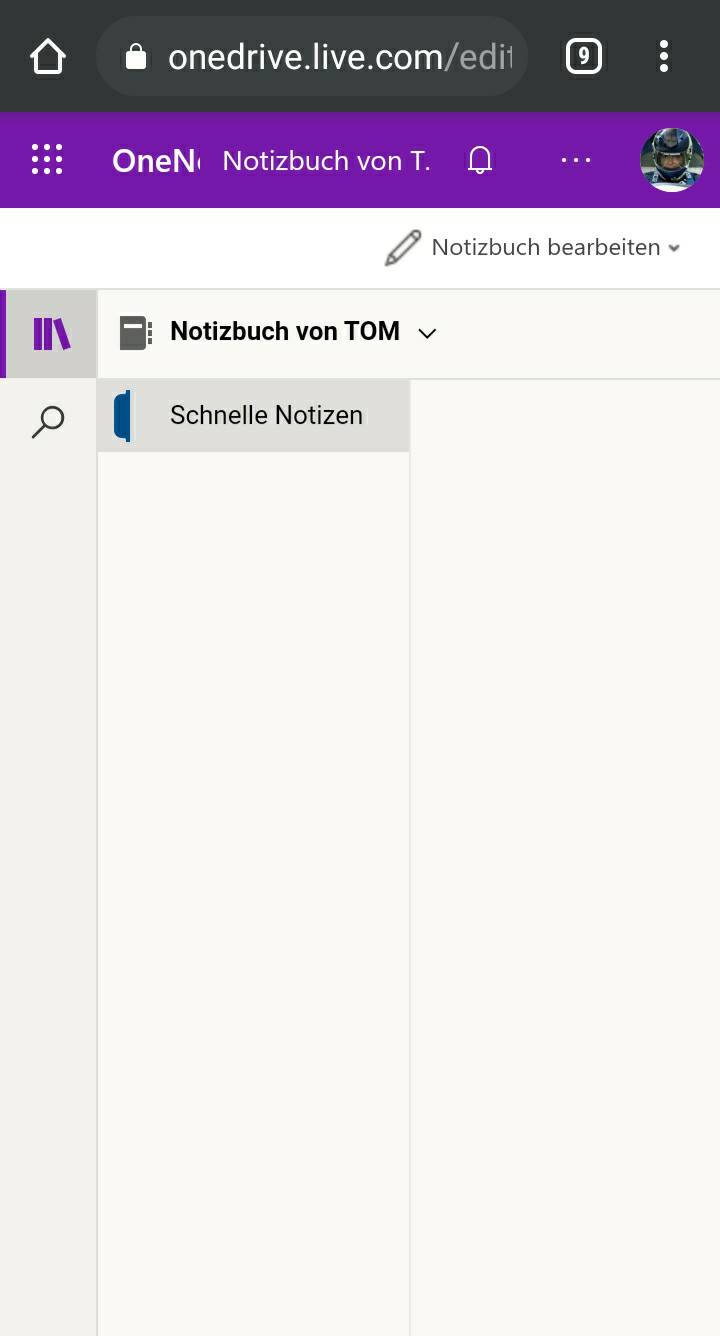Click the Notizbuch von TOM notebook title
720x1336 pixels.
point(285,332)
